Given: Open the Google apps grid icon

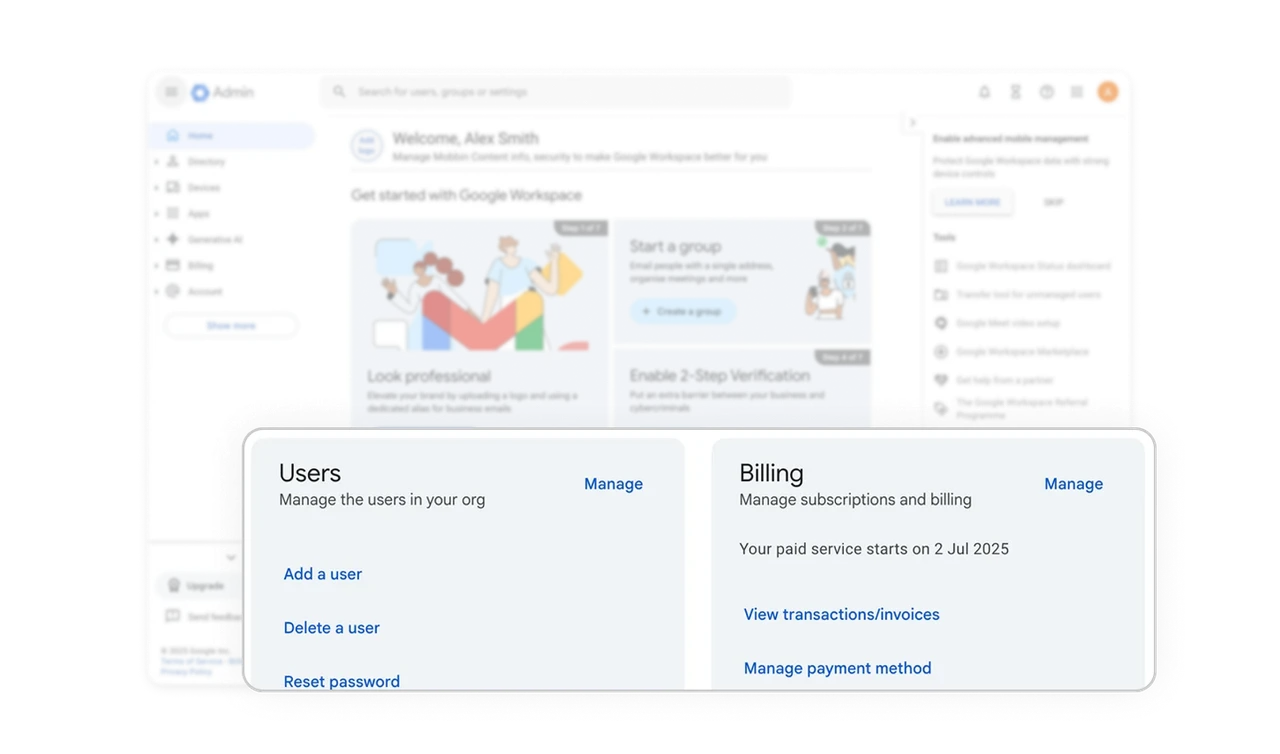Looking at the screenshot, I should (x=1077, y=92).
